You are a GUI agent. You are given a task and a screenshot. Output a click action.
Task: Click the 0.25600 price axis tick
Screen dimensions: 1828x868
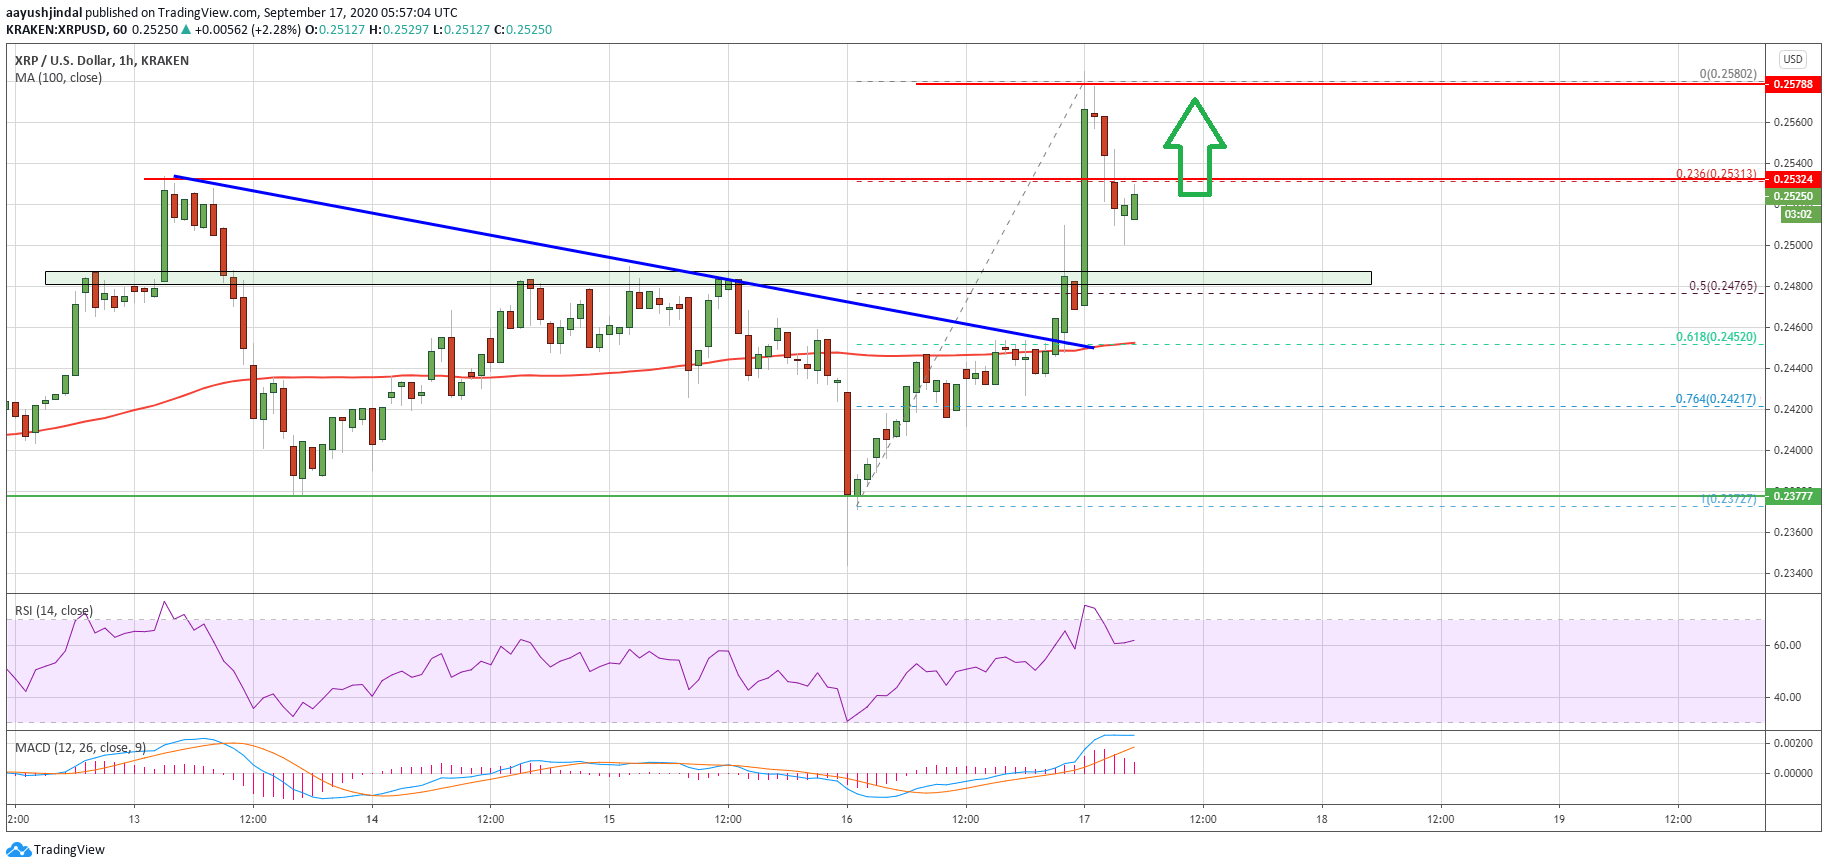click(1793, 123)
